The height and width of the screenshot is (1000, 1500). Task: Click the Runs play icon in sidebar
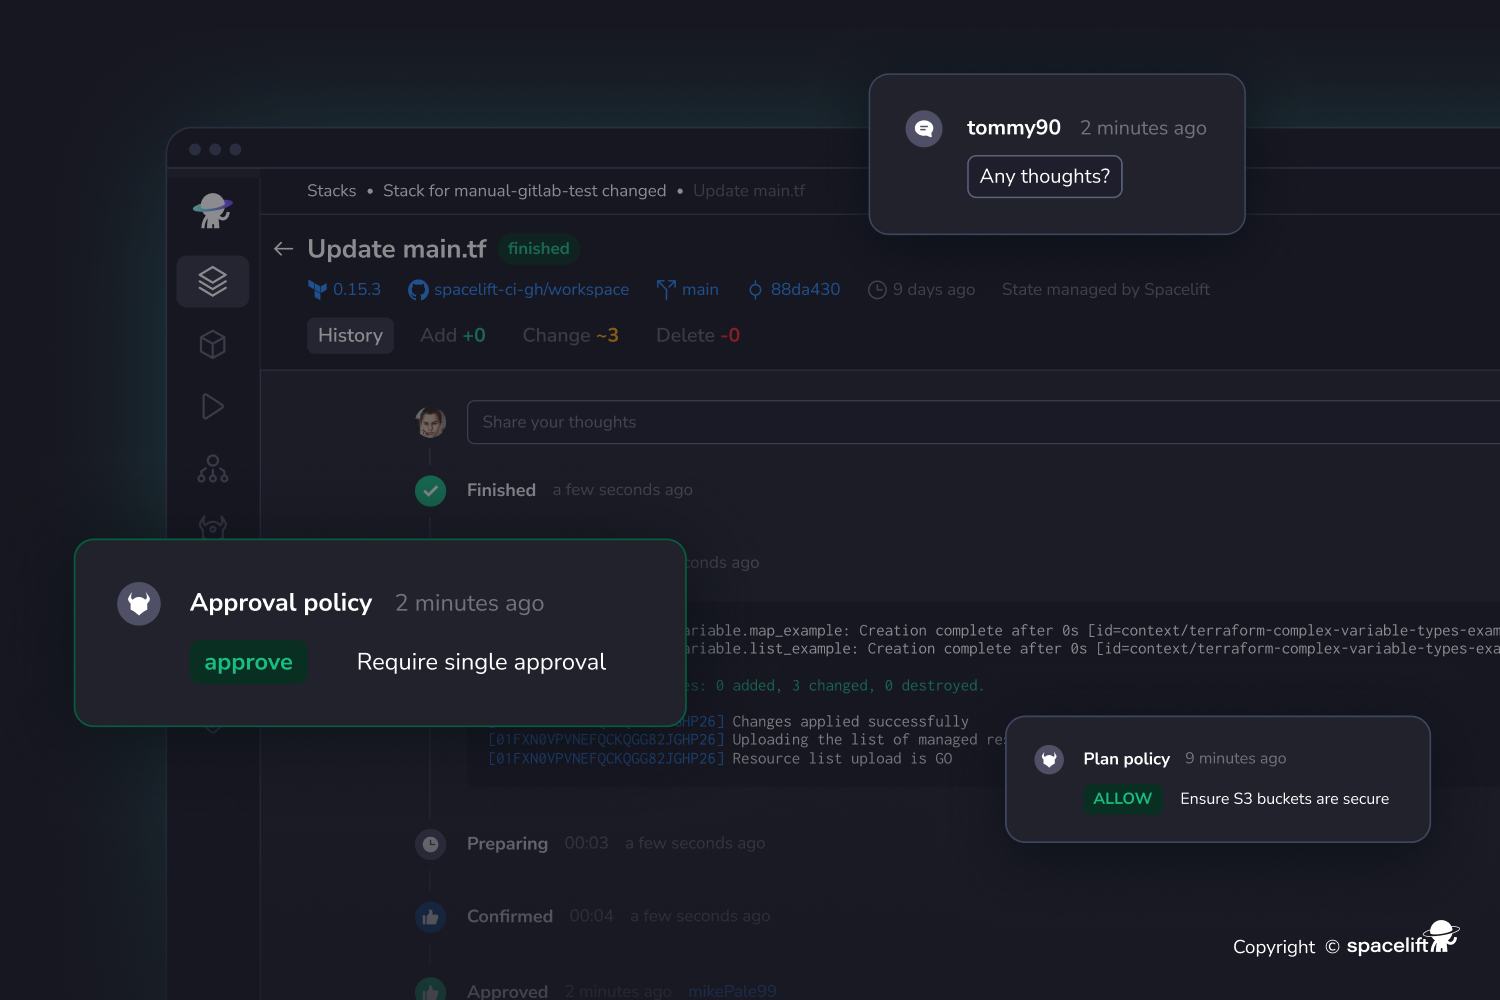click(x=212, y=406)
